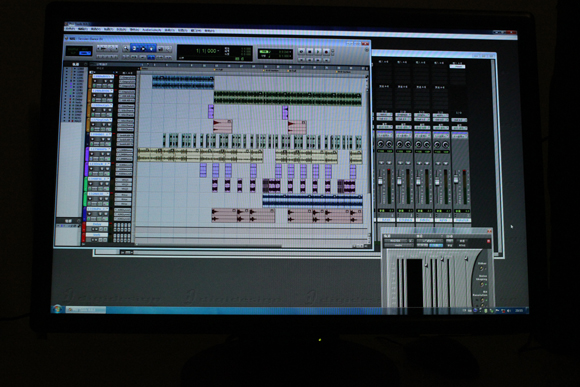Toggle record-enable on the first orange track
Image resolution: width=580 pixels, height=387 pixels.
point(95,81)
